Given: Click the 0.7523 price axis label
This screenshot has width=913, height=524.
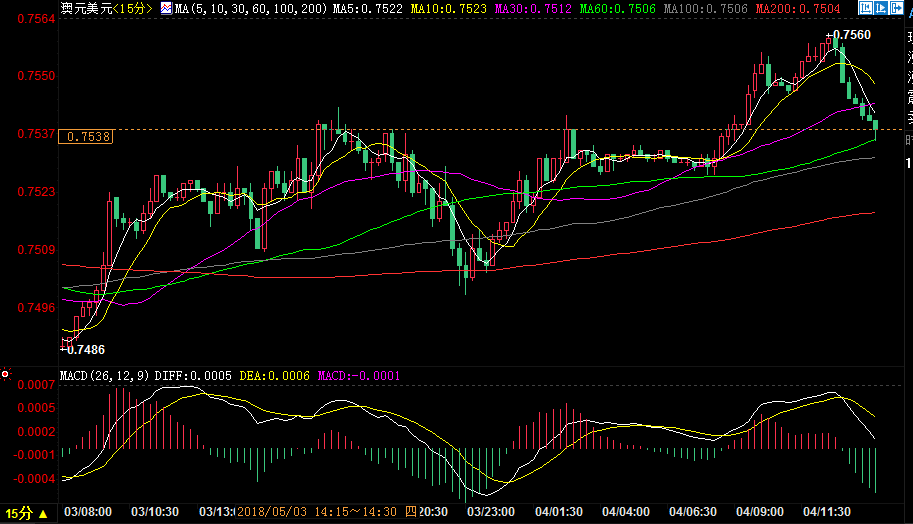Looking at the screenshot, I should pyautogui.click(x=36, y=192).
